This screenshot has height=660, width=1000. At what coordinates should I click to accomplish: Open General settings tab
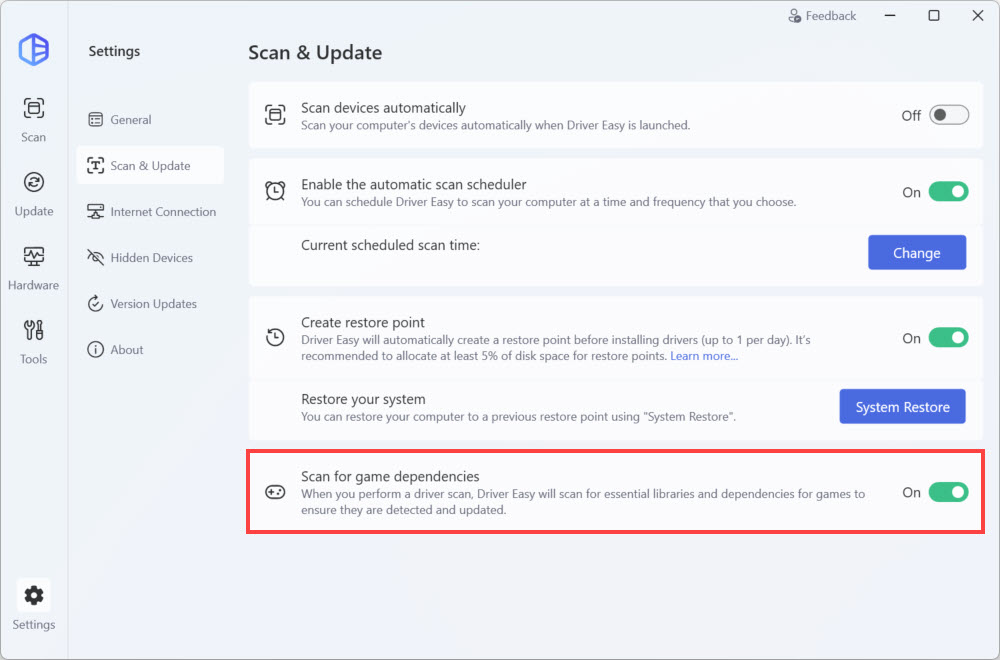click(x=130, y=120)
